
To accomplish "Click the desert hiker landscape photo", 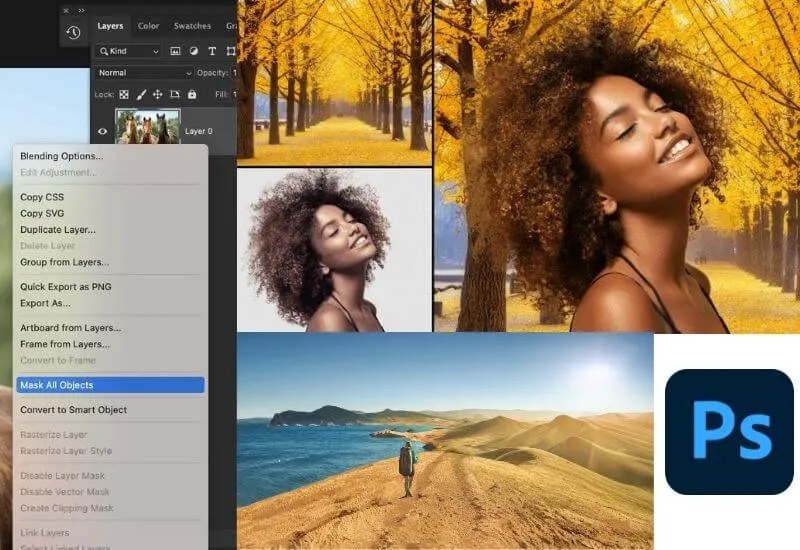I will coord(445,441).
